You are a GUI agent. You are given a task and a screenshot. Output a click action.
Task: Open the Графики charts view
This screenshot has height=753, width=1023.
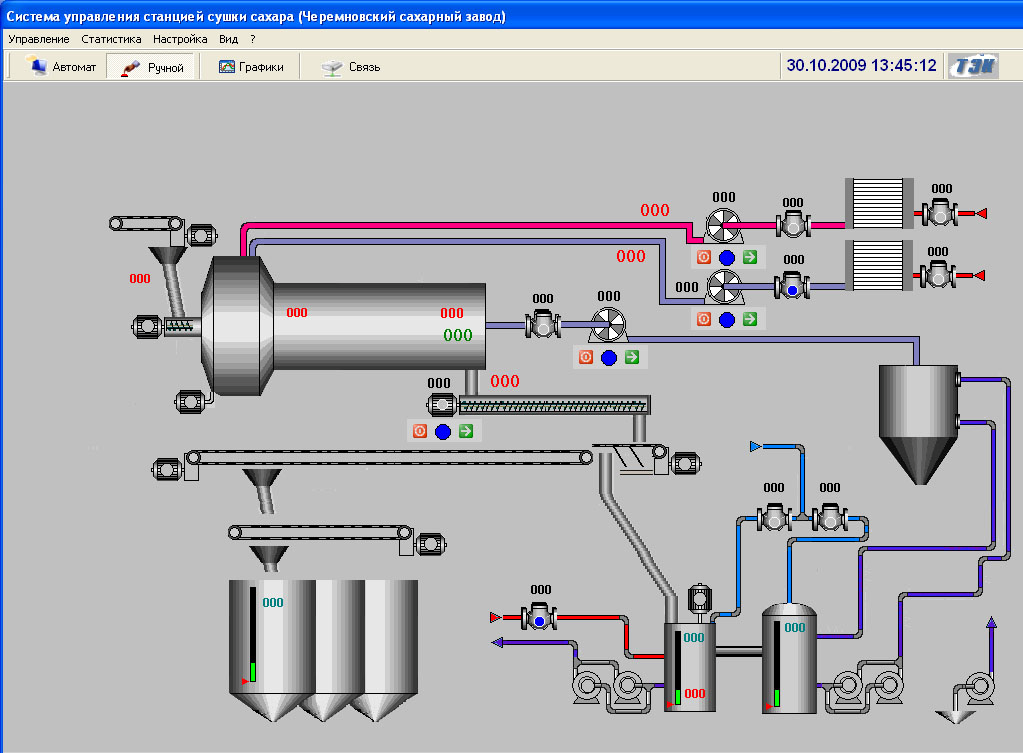click(x=251, y=67)
